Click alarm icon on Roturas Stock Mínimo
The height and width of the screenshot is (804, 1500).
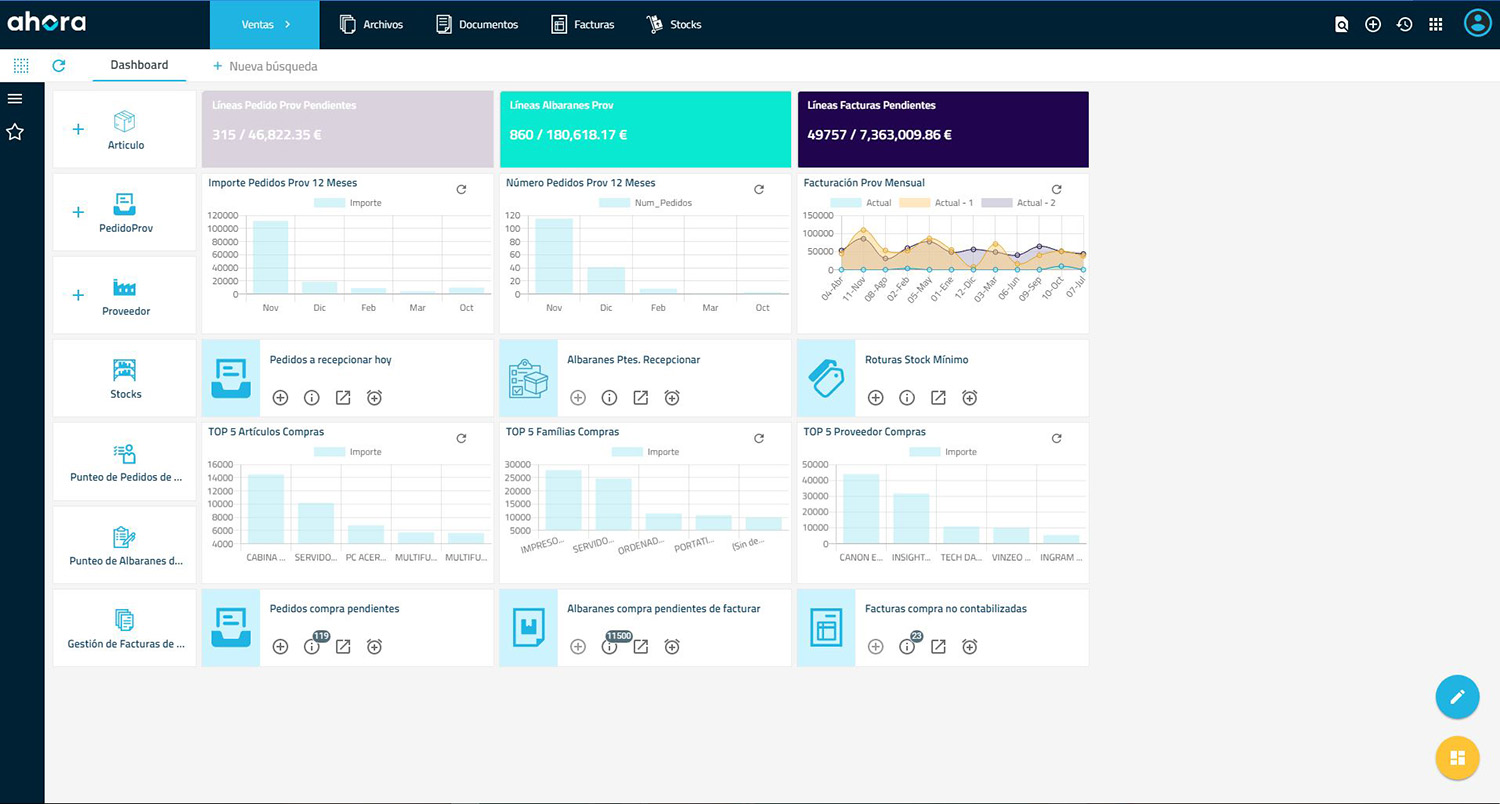(x=969, y=398)
